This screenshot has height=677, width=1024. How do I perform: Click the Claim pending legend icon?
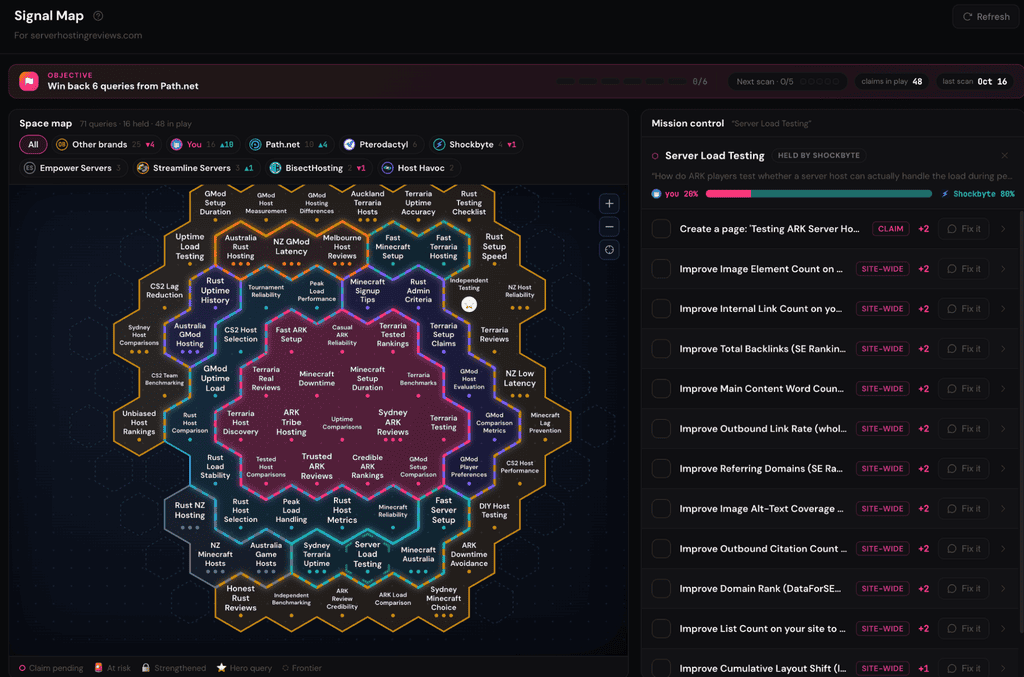tap(22, 668)
